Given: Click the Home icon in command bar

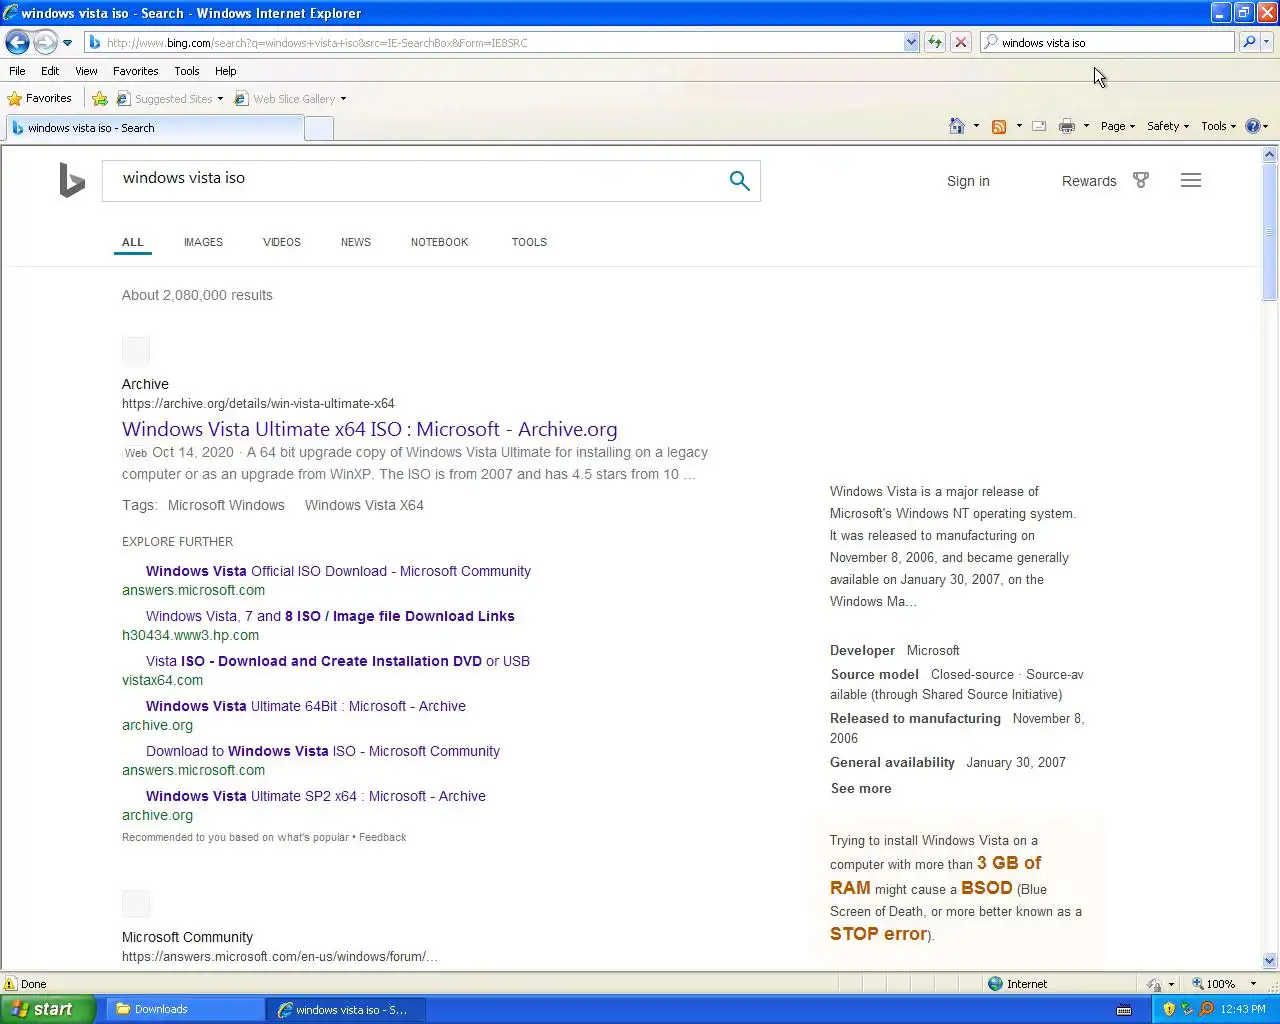Looking at the screenshot, I should pyautogui.click(x=957, y=126).
